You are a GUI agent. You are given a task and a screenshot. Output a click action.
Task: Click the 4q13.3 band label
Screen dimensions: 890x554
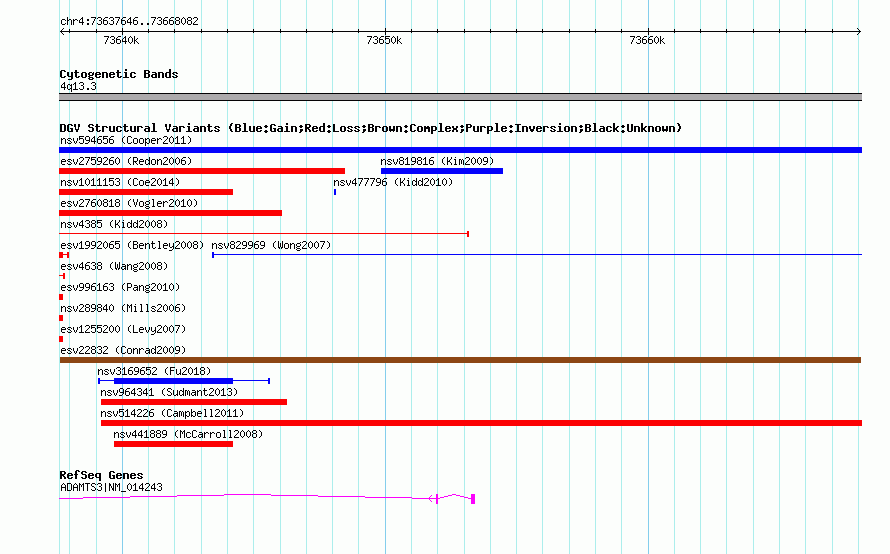pyautogui.click(x=78, y=86)
